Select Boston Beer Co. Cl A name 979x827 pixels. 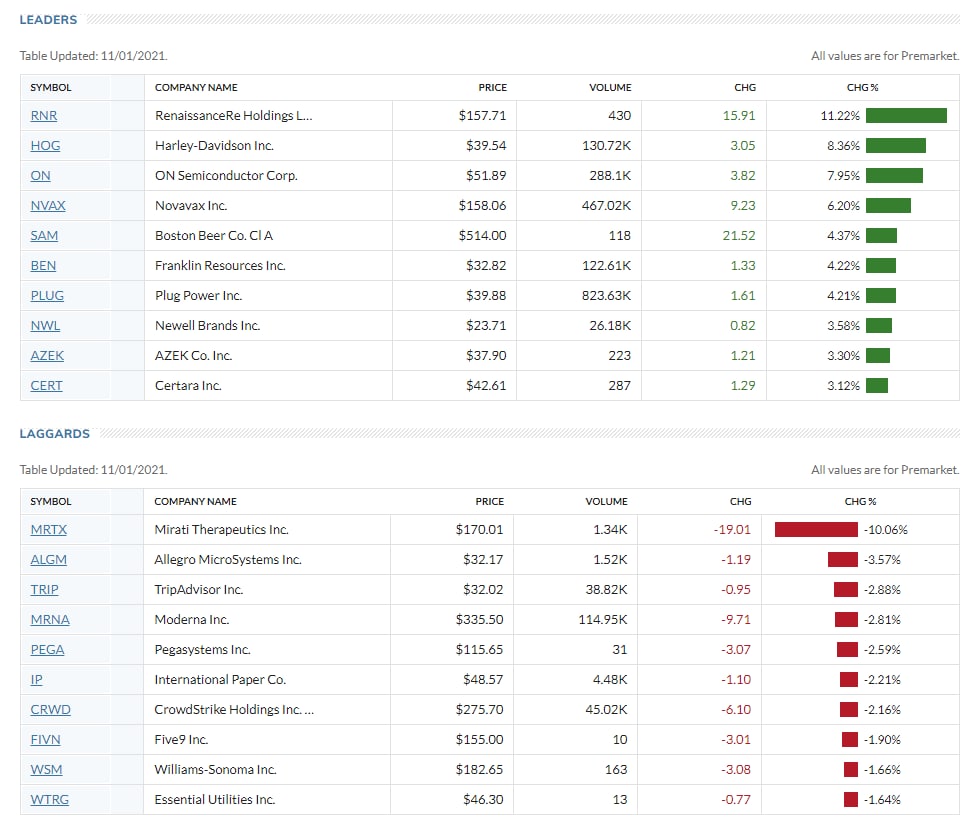[x=214, y=235]
